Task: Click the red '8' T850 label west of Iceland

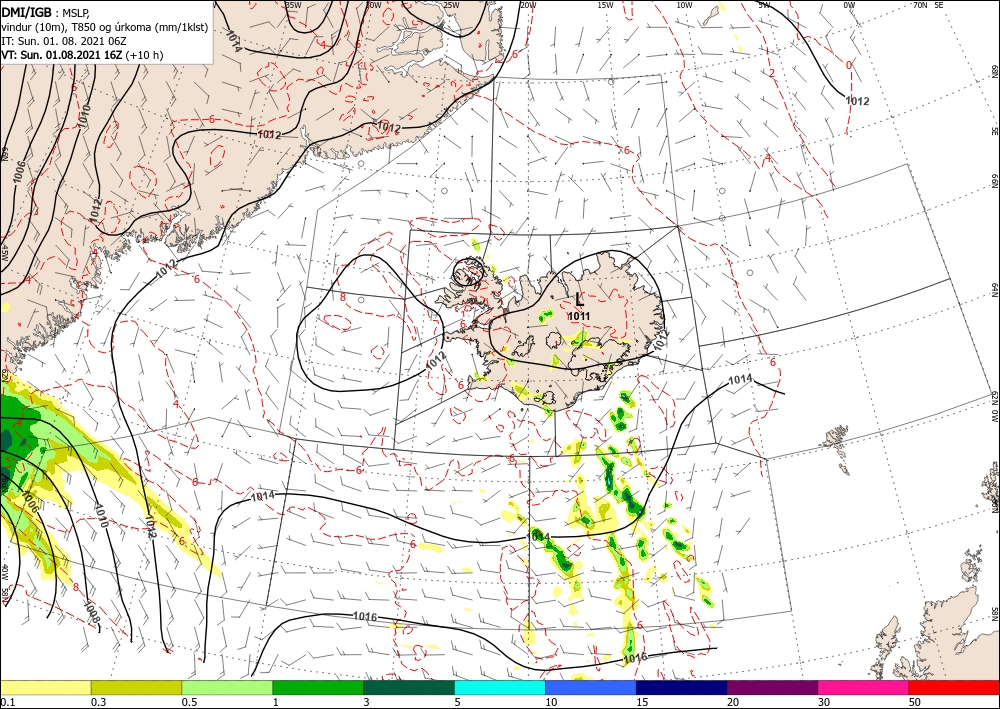Action: (x=342, y=297)
